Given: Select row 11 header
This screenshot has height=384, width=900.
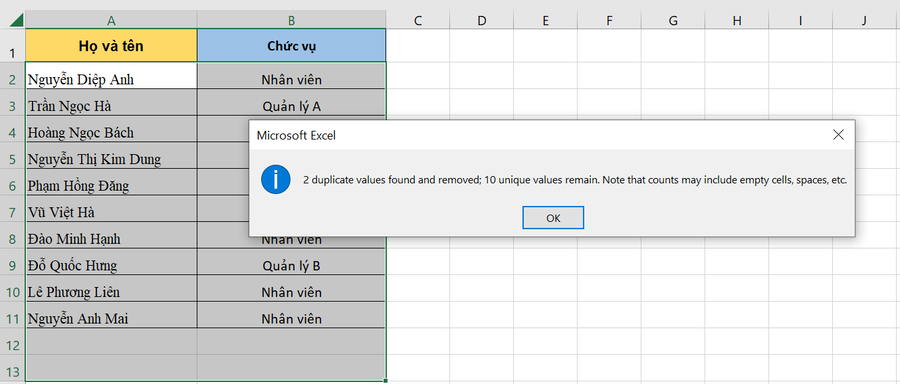Looking at the screenshot, I should point(13,315).
